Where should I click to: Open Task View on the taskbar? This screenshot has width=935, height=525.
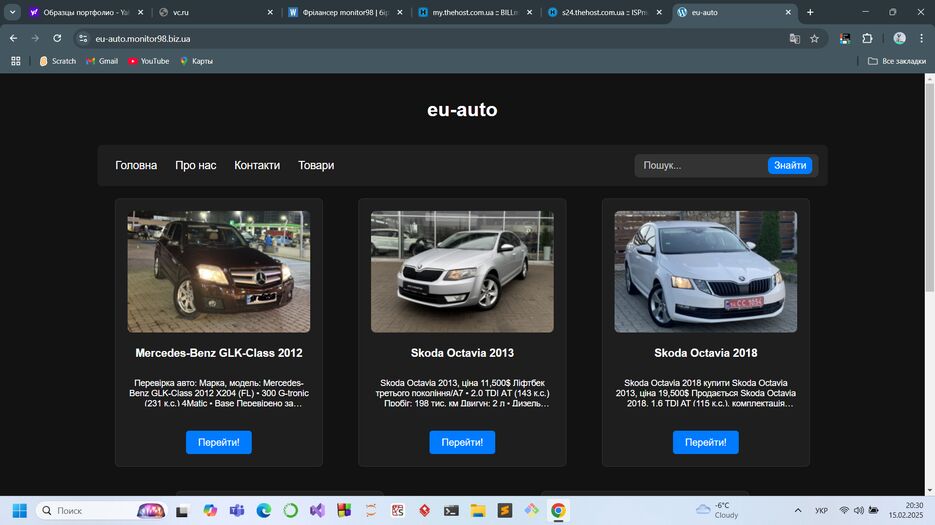click(182, 511)
